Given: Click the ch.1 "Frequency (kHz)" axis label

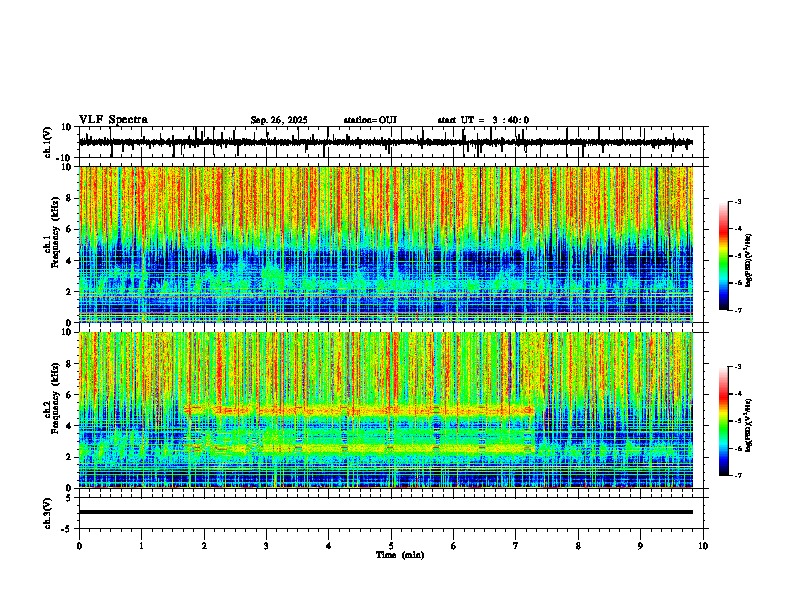Looking at the screenshot, I should (56, 232).
